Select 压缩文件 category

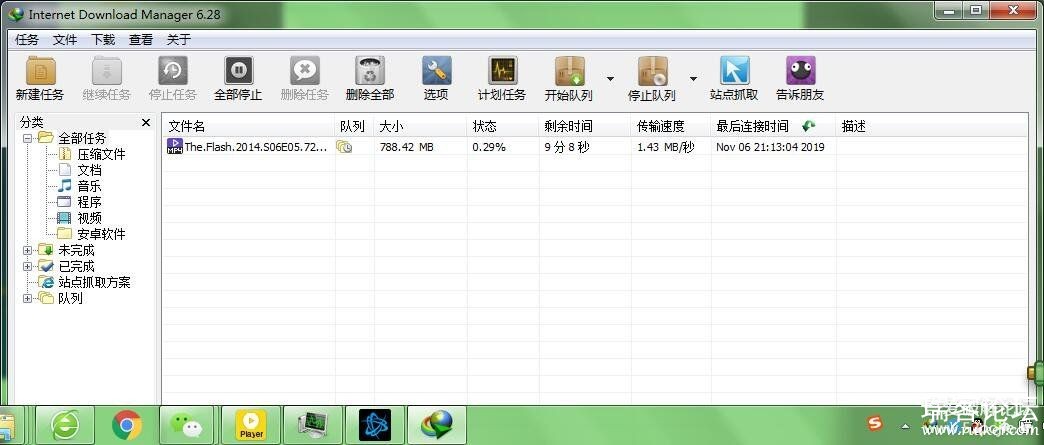pos(101,155)
